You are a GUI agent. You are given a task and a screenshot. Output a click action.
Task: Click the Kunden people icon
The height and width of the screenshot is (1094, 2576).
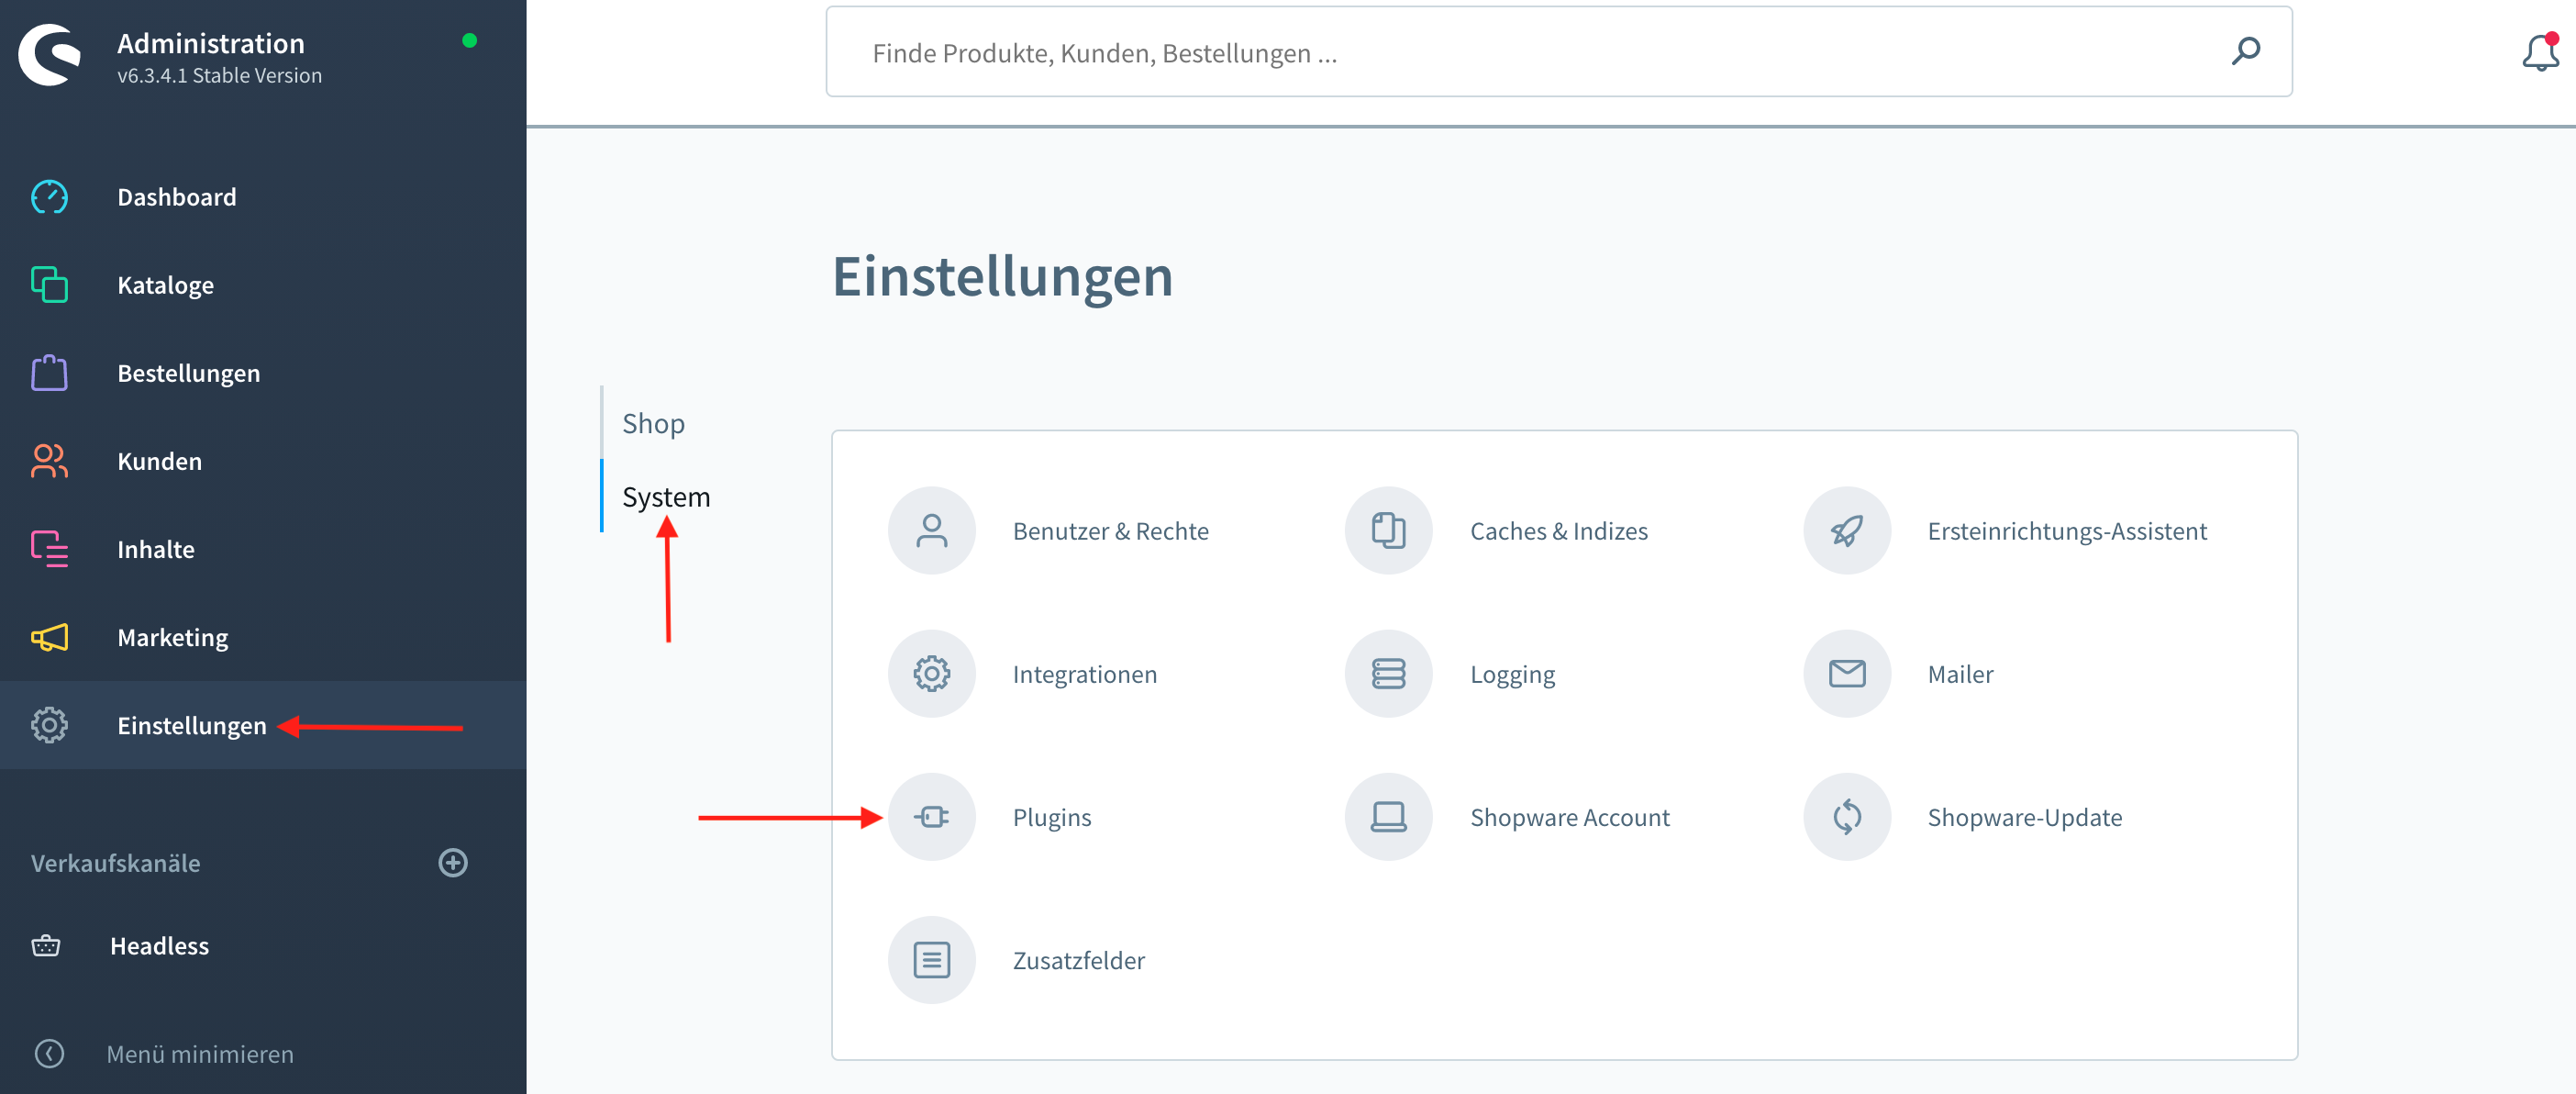(49, 461)
